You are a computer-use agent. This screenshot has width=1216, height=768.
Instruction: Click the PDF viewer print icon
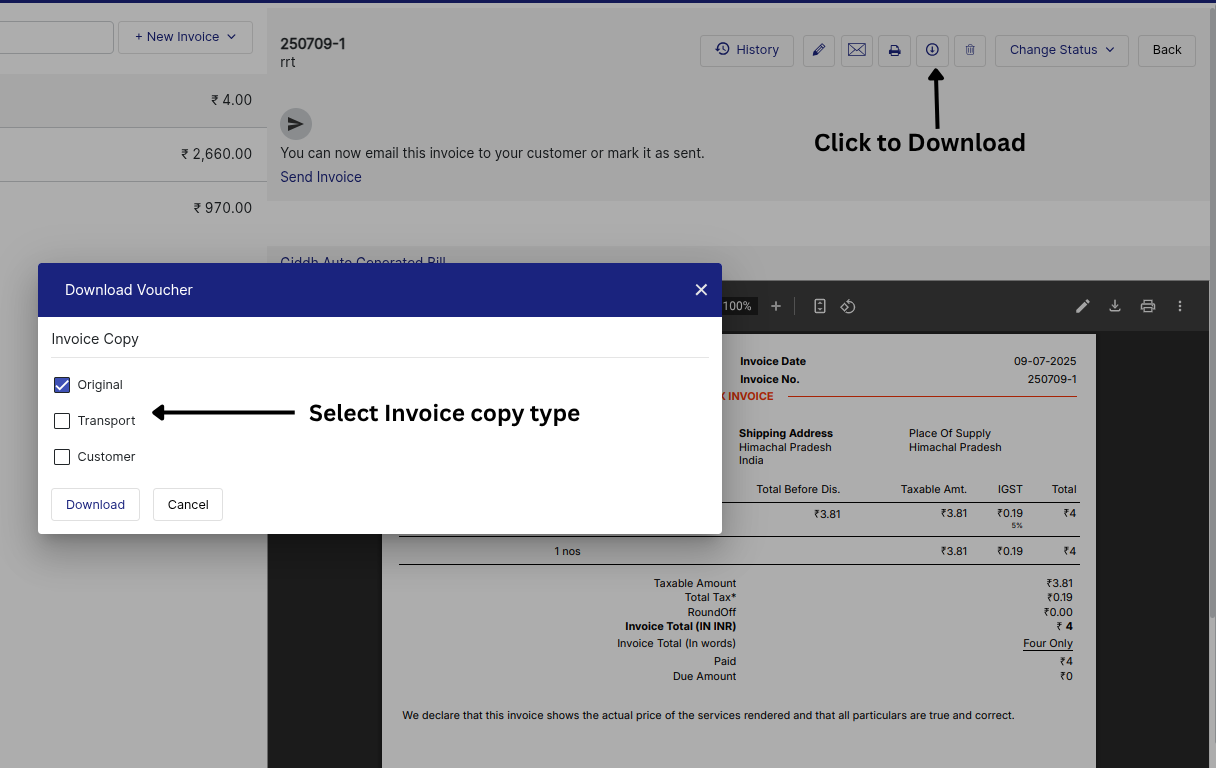(1148, 306)
